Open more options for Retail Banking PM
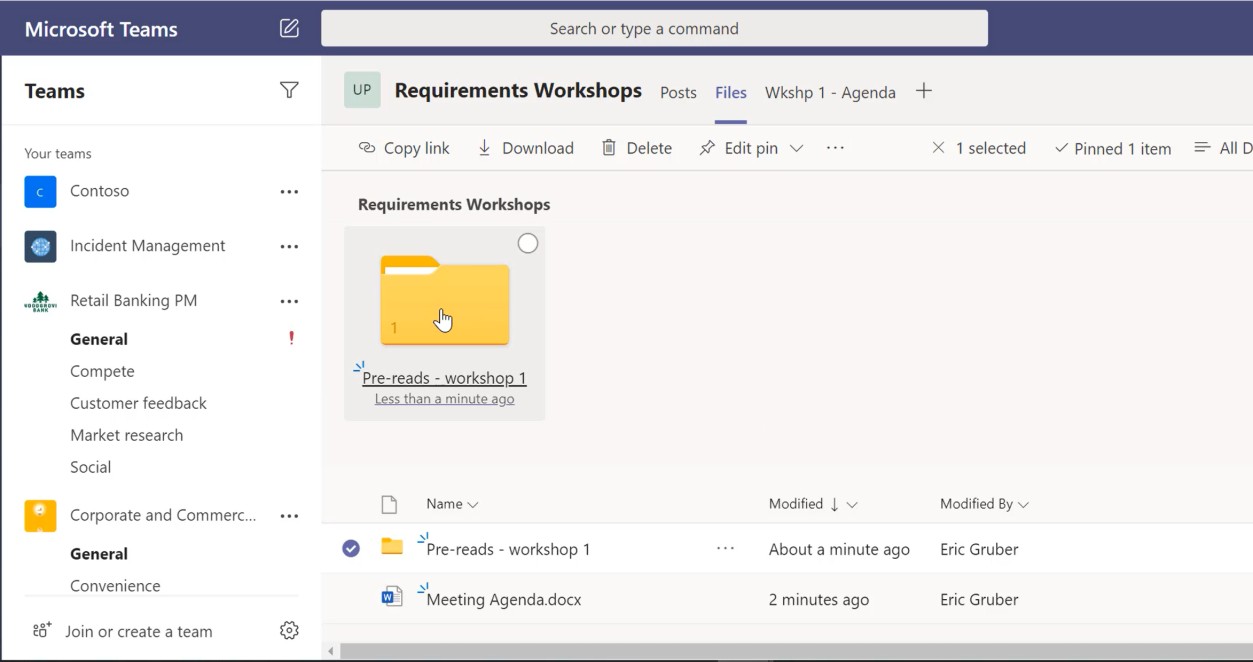This screenshot has width=1253, height=662. pos(289,301)
